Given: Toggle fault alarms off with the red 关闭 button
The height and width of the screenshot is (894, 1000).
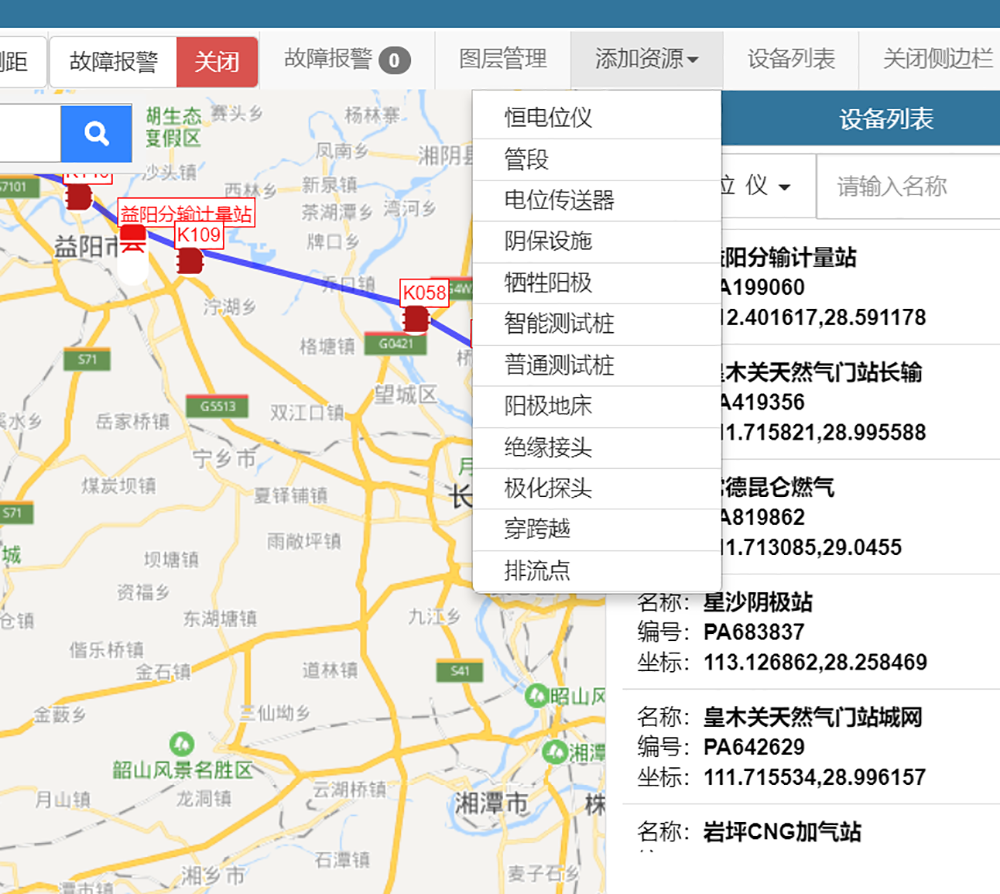Looking at the screenshot, I should pos(216,60).
